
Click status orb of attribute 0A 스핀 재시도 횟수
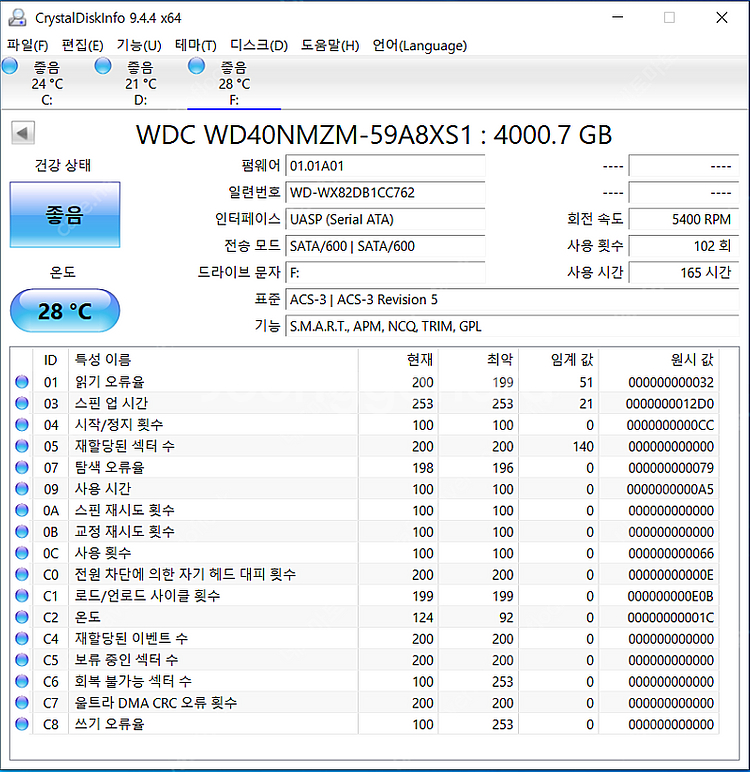22,510
